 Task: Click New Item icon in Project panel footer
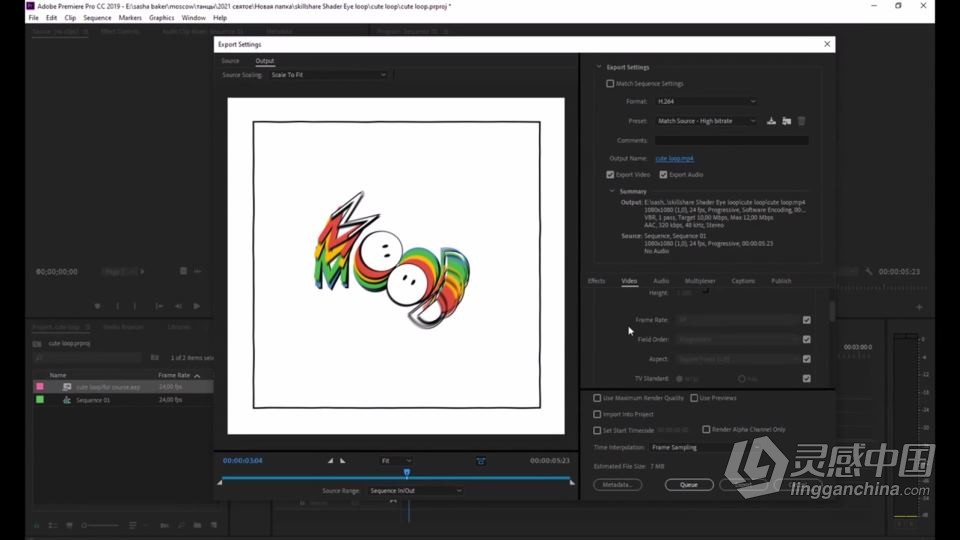click(214, 525)
